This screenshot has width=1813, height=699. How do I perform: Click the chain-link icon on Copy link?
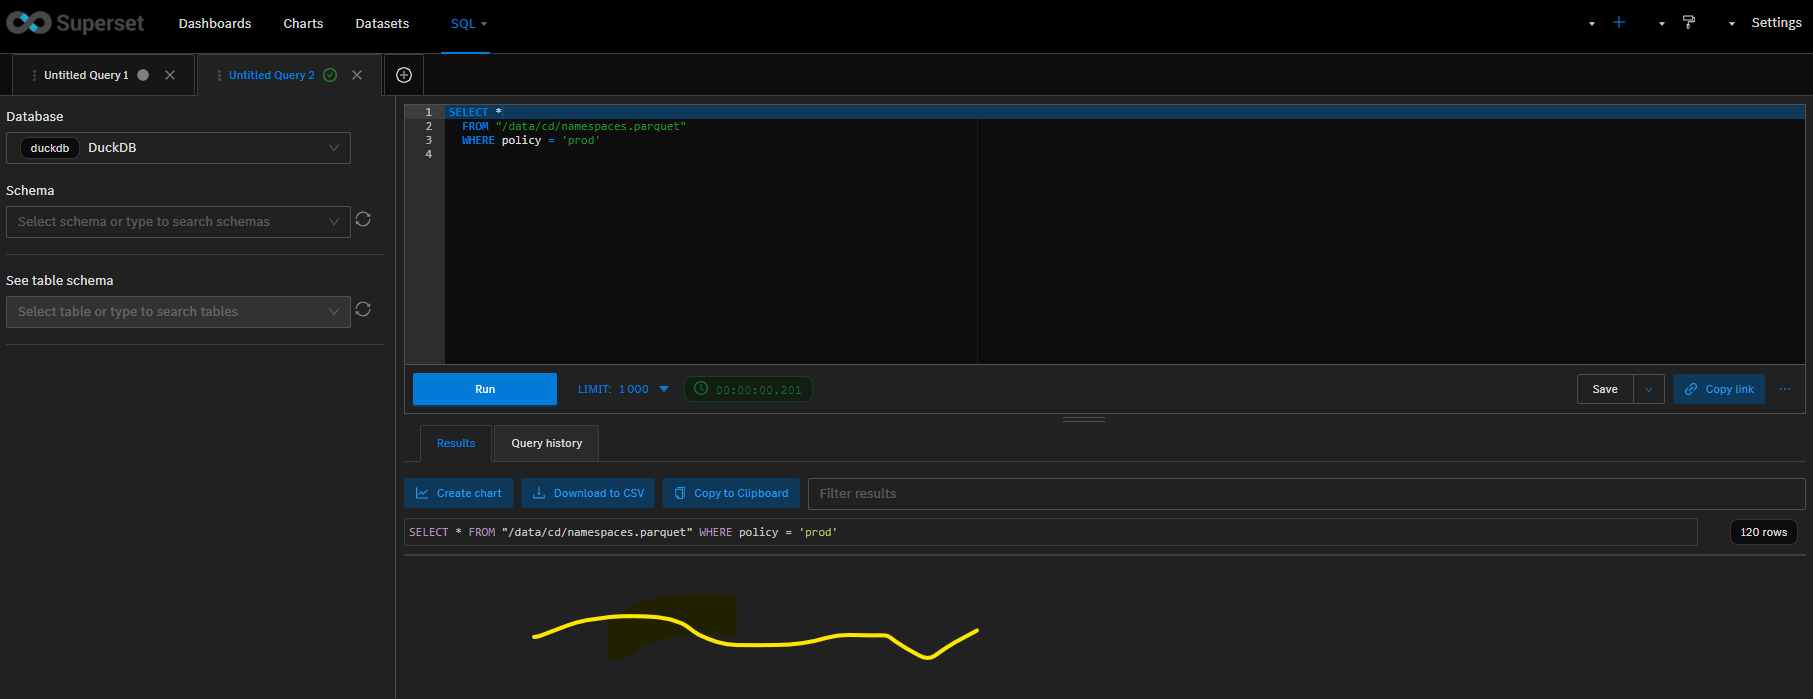click(1691, 389)
